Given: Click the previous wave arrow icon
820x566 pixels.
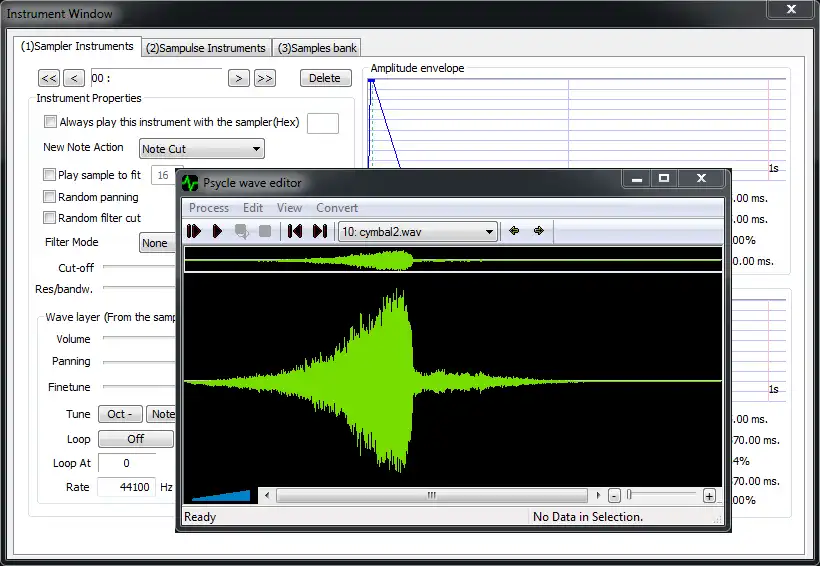Looking at the screenshot, I should pyautogui.click(x=515, y=231).
